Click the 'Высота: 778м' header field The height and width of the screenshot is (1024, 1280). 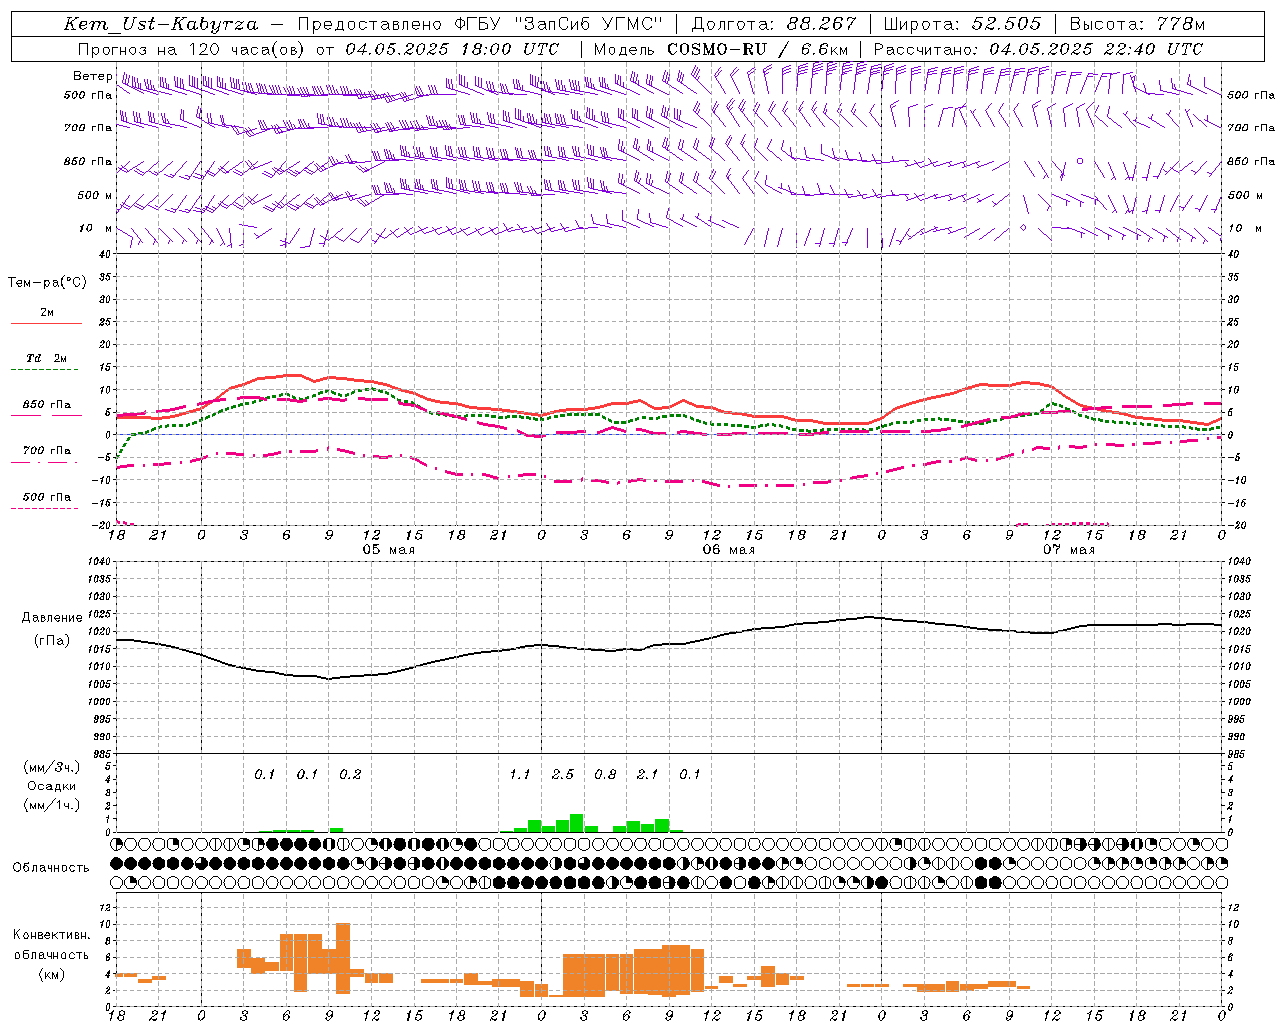tap(1137, 24)
